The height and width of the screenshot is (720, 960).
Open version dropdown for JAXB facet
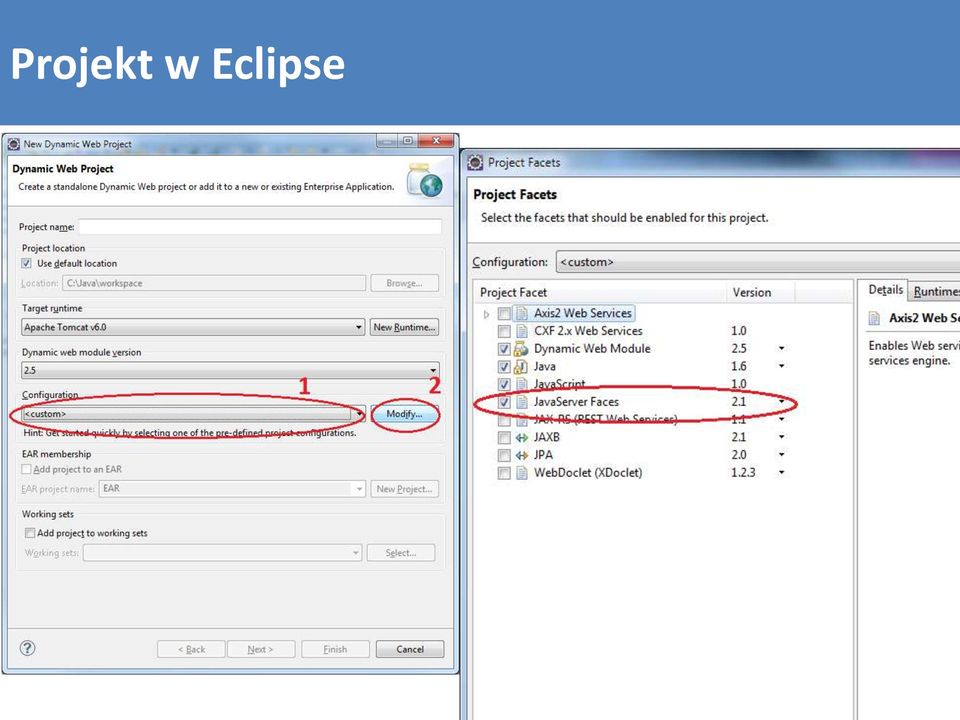click(781, 437)
